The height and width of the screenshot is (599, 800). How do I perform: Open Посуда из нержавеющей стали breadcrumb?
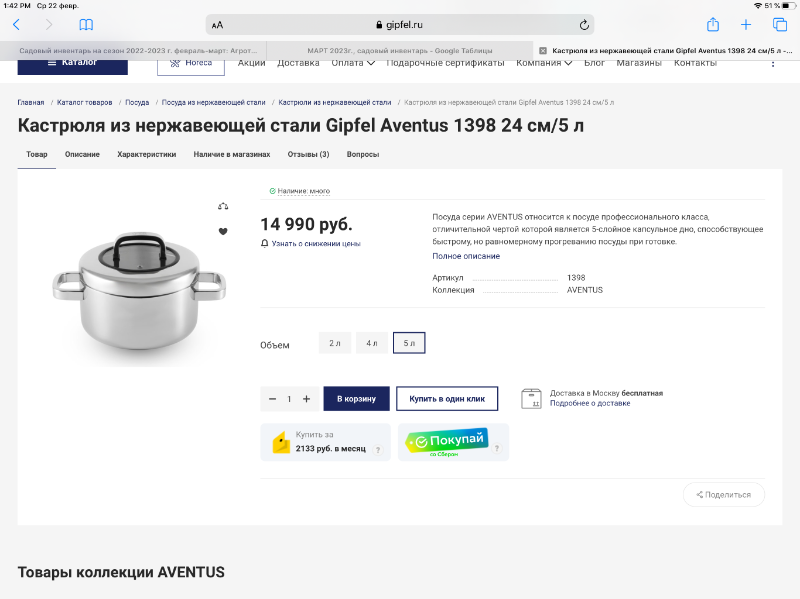[213, 103]
